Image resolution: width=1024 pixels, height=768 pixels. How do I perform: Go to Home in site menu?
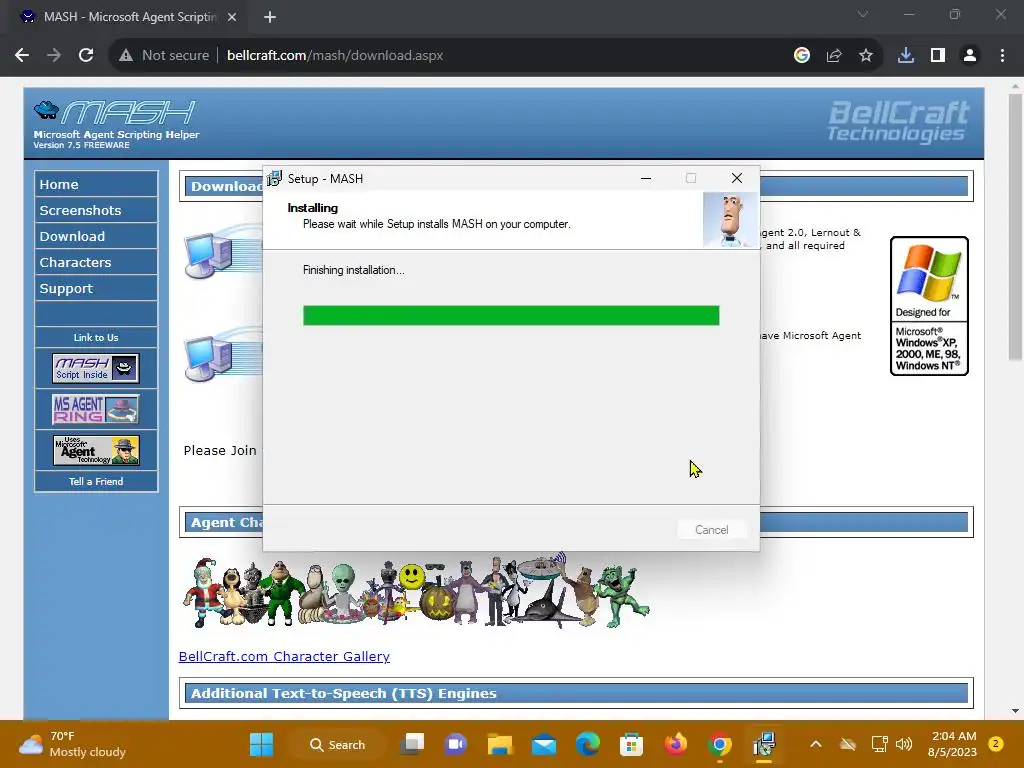pyautogui.click(x=96, y=184)
